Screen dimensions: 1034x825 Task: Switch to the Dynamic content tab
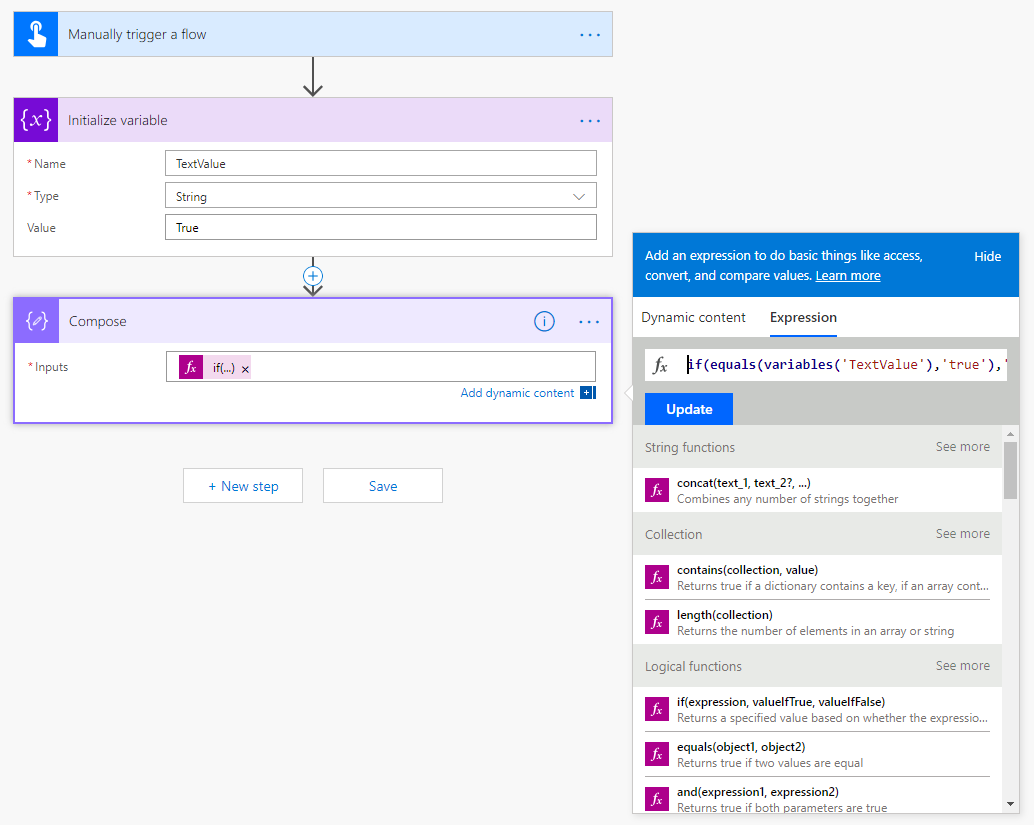pos(693,317)
